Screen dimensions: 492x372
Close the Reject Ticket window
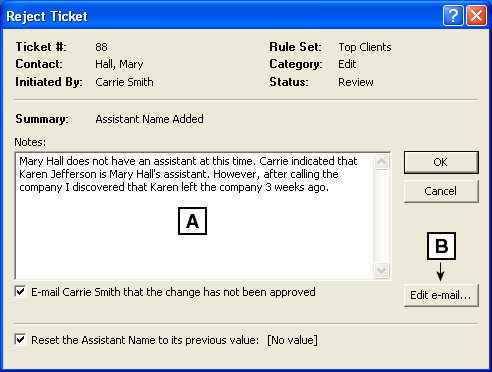tap(476, 16)
